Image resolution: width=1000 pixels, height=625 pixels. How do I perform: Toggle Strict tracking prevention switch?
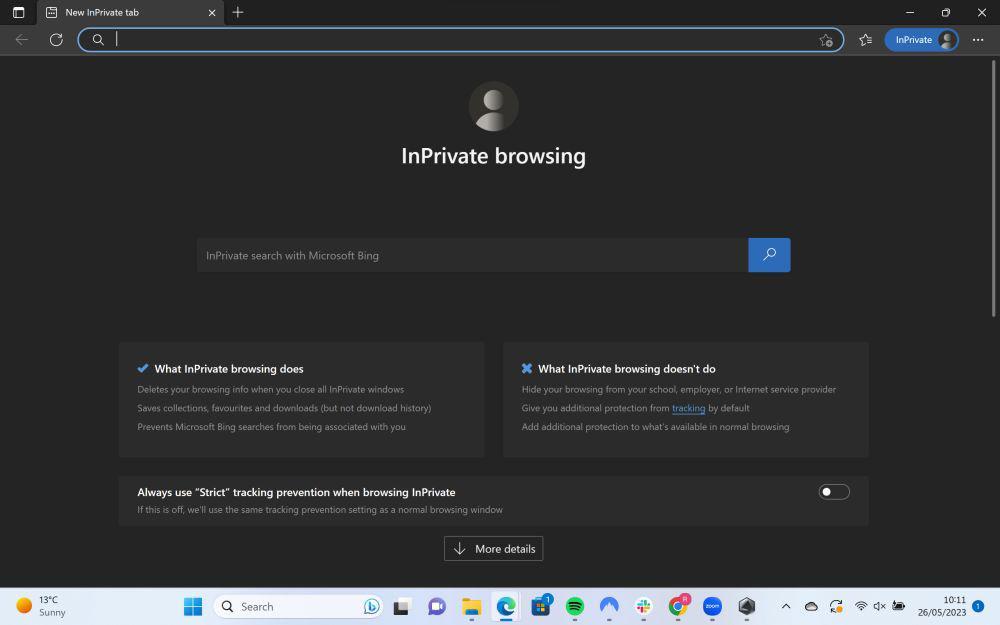(x=834, y=492)
